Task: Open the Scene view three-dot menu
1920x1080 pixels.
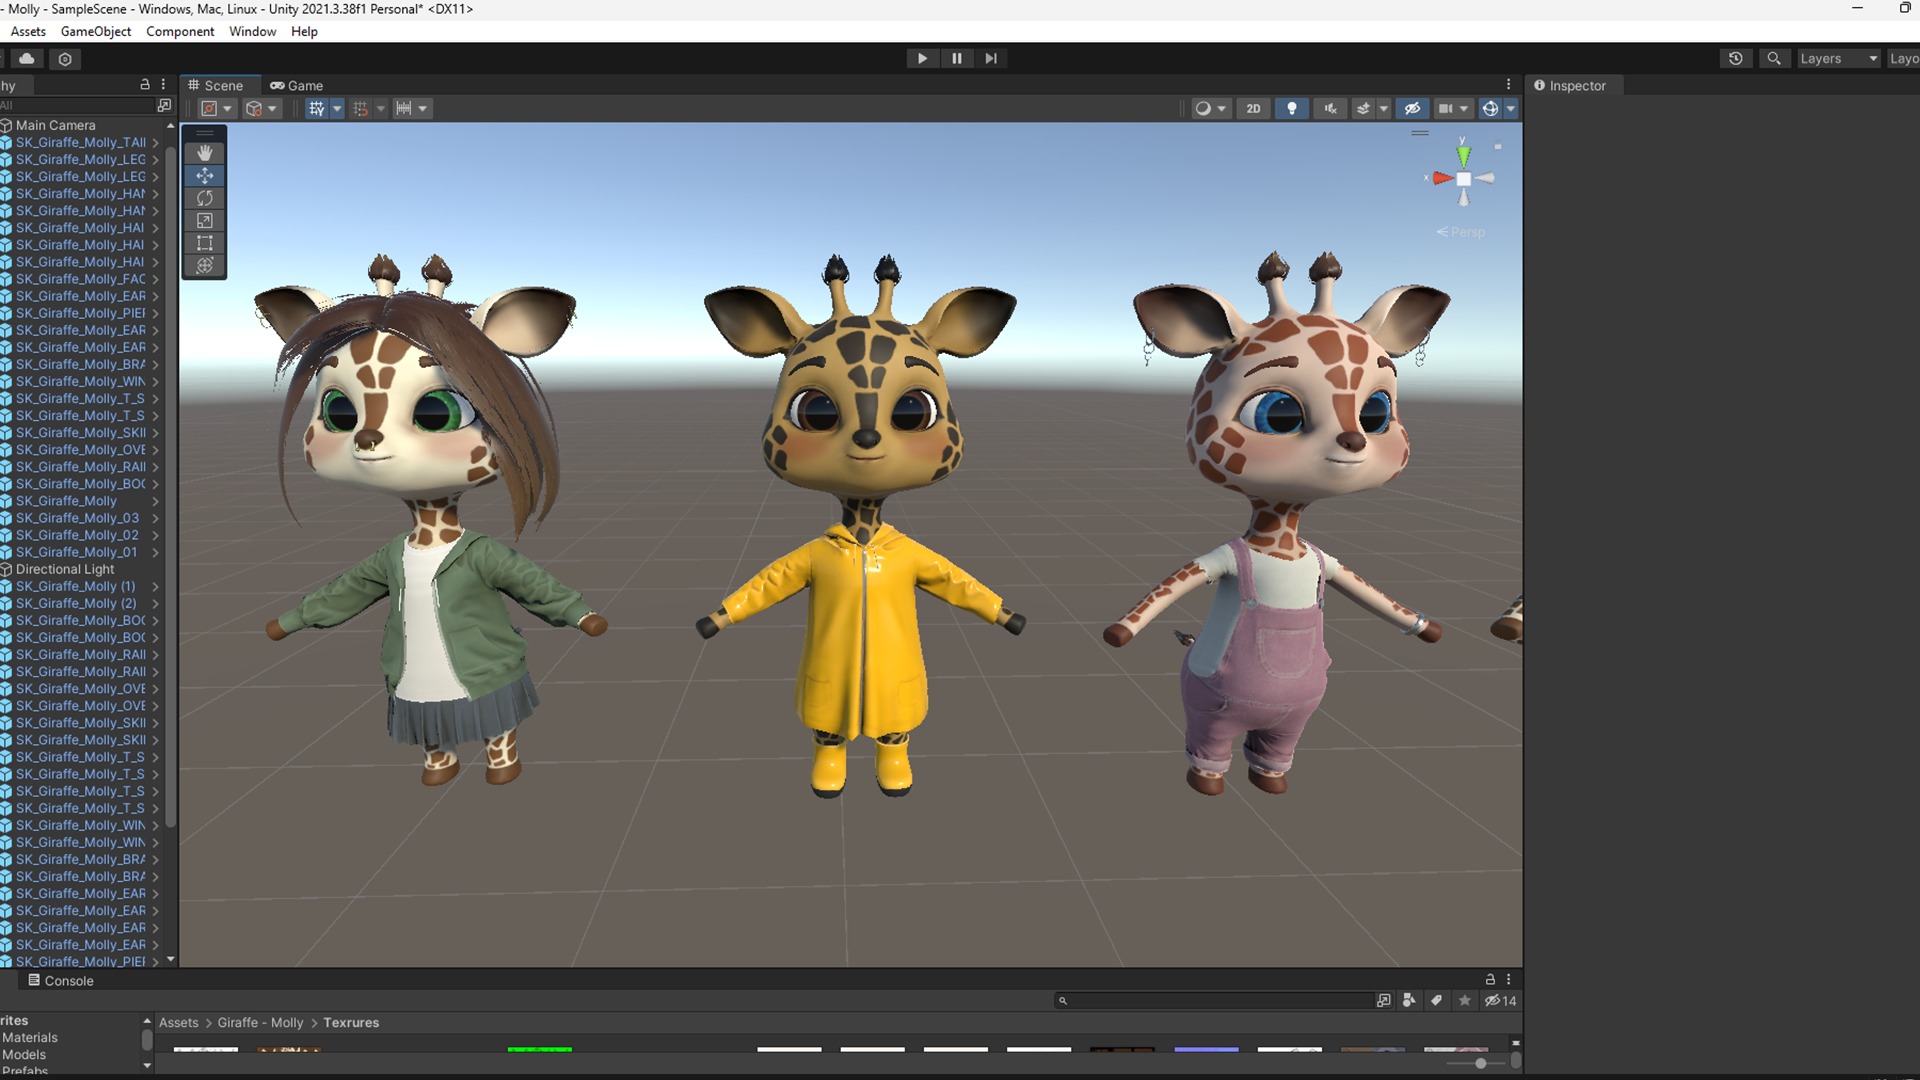Action: 1508,85
